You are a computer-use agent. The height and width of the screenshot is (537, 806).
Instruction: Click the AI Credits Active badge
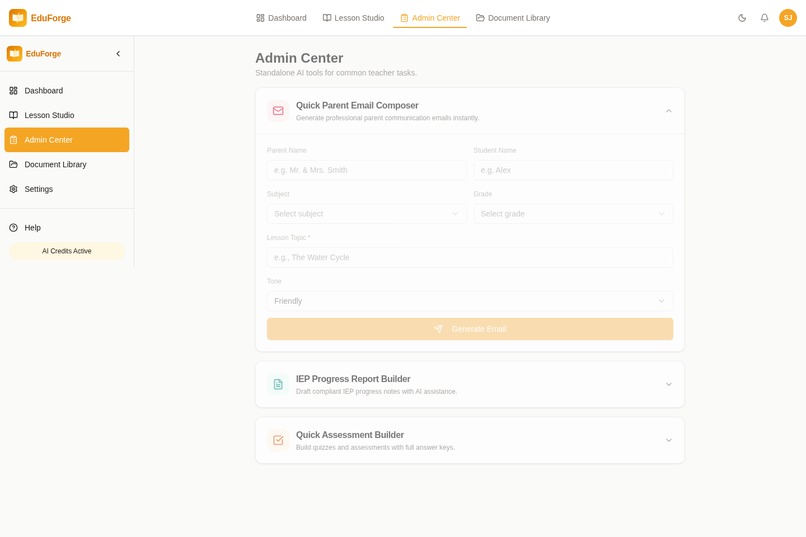[x=67, y=251]
